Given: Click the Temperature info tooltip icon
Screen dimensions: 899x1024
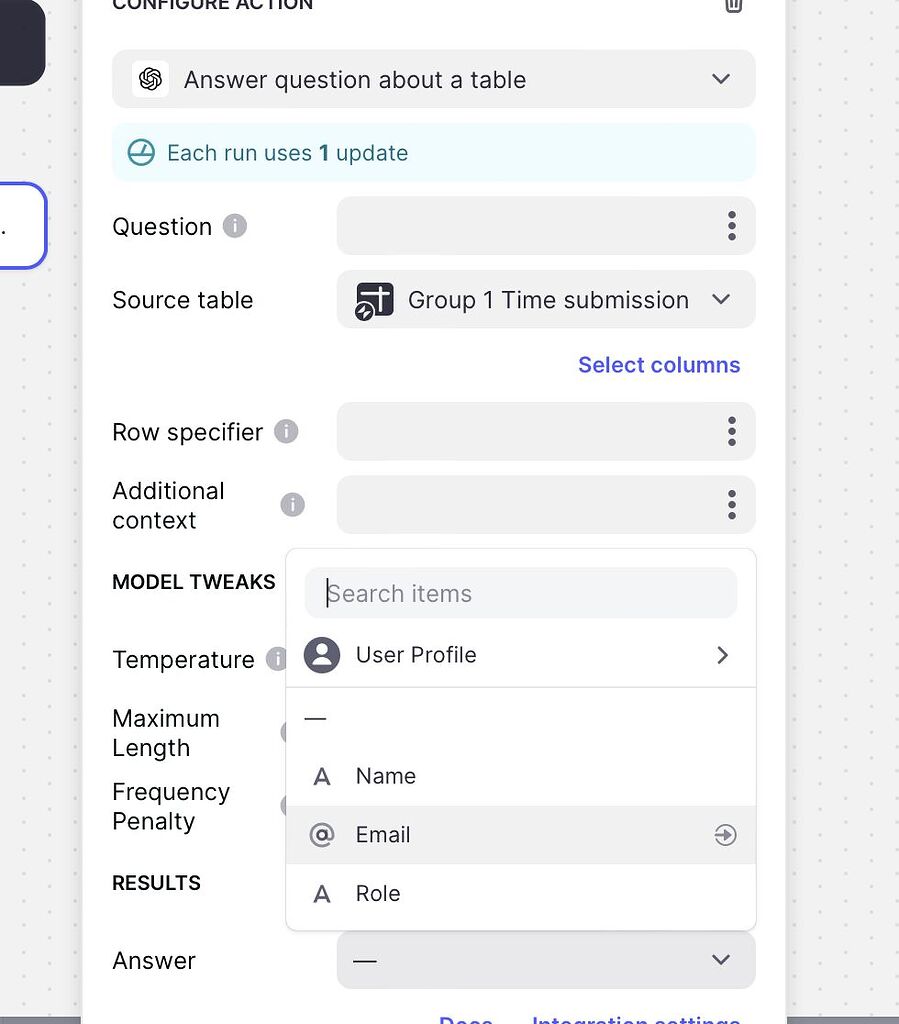Looking at the screenshot, I should (277, 659).
